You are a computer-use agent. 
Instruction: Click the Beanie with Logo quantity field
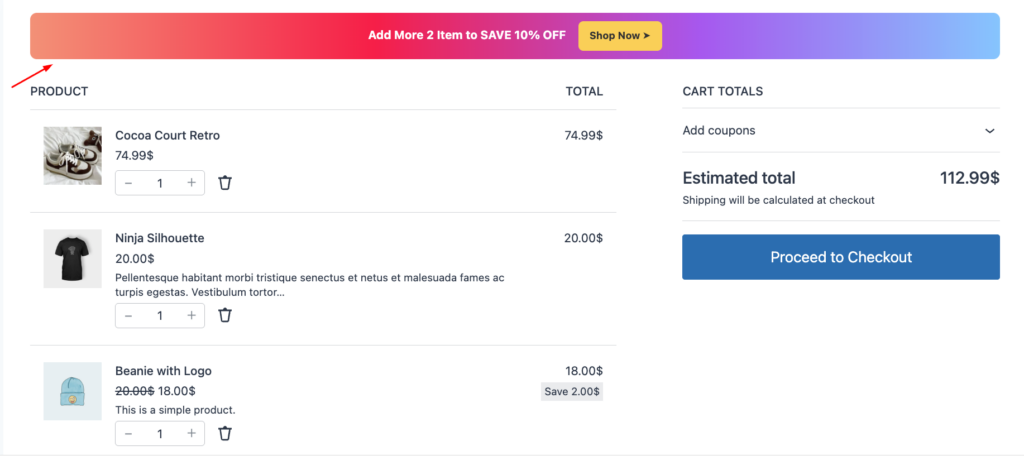159,433
